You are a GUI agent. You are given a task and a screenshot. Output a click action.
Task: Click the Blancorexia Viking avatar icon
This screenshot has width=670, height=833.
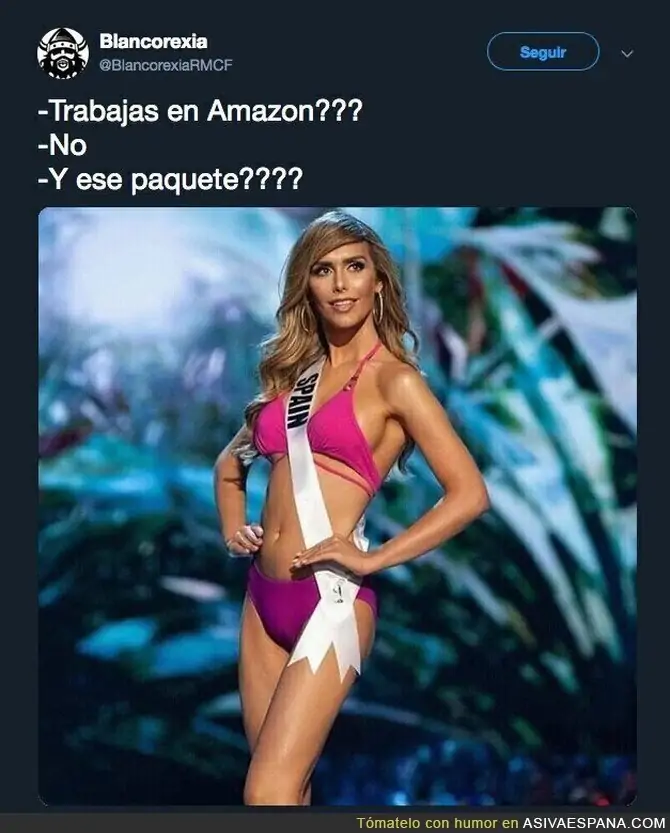[63, 53]
